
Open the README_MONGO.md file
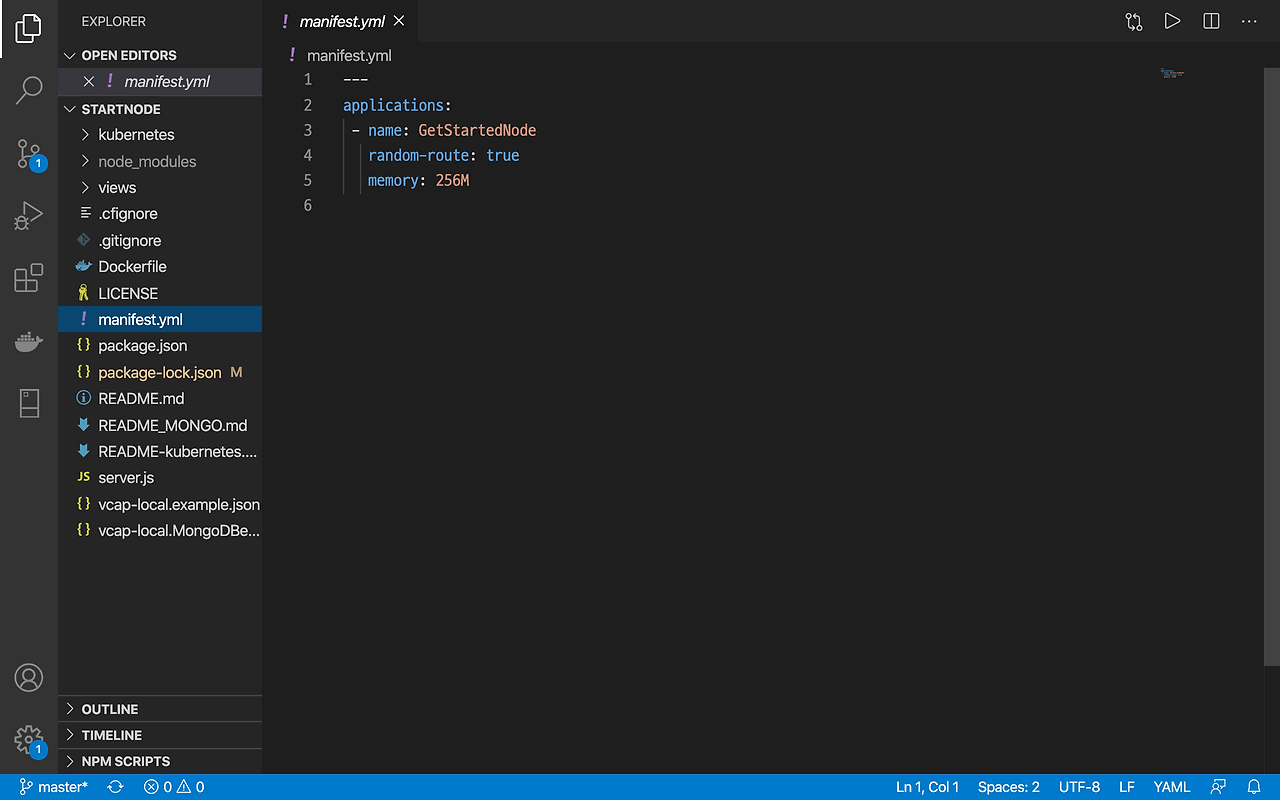click(160, 425)
